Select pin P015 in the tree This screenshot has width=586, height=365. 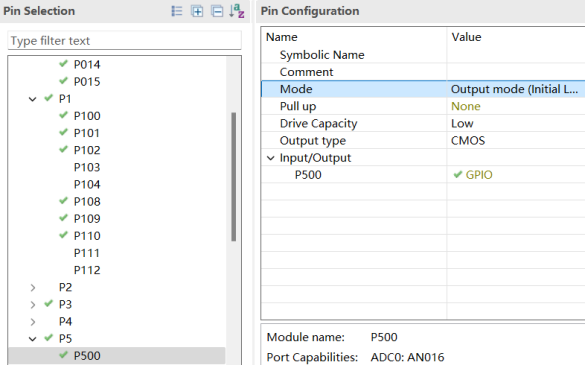tap(87, 82)
